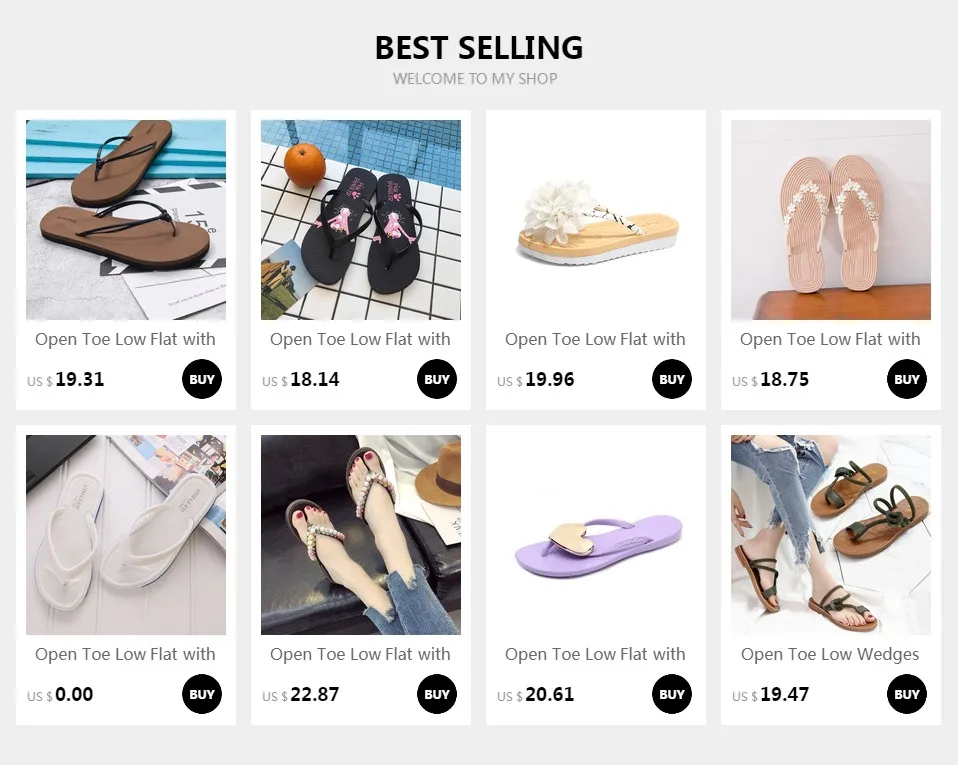The image size is (958, 765).
Task: Select white flower sandal thumbnail
Action: click(x=596, y=220)
